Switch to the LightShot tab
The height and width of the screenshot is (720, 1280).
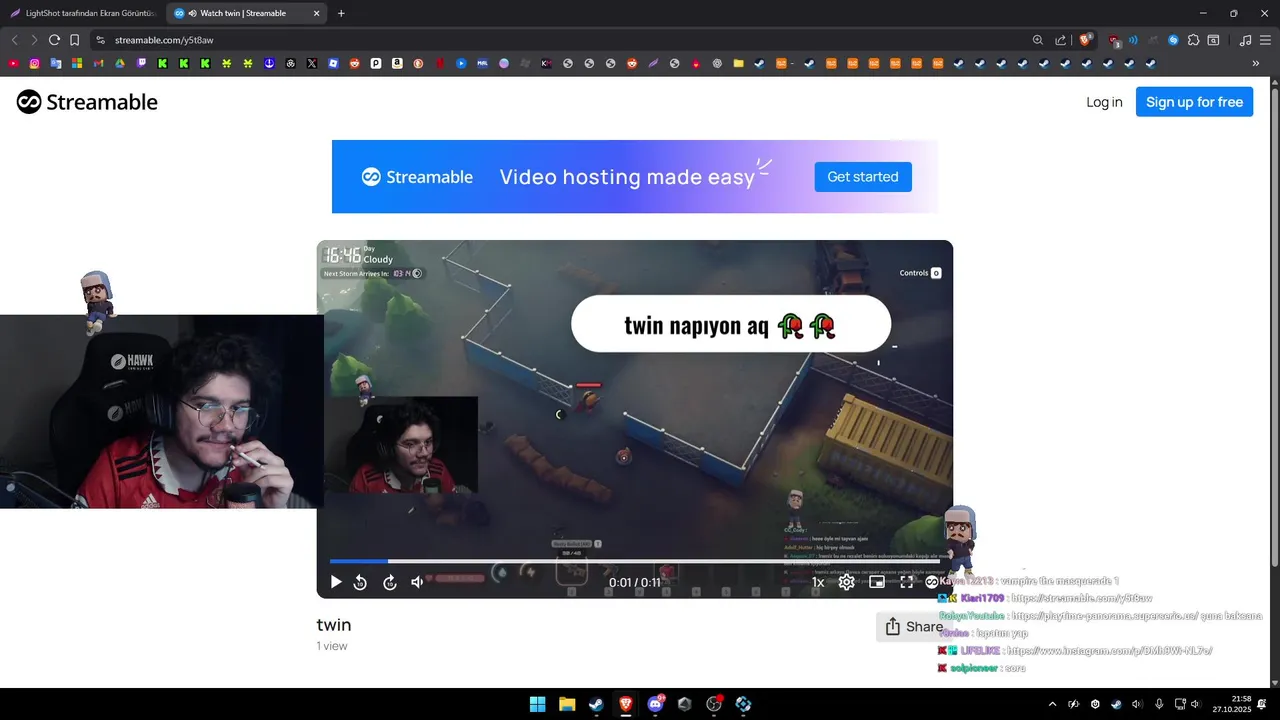[82, 13]
